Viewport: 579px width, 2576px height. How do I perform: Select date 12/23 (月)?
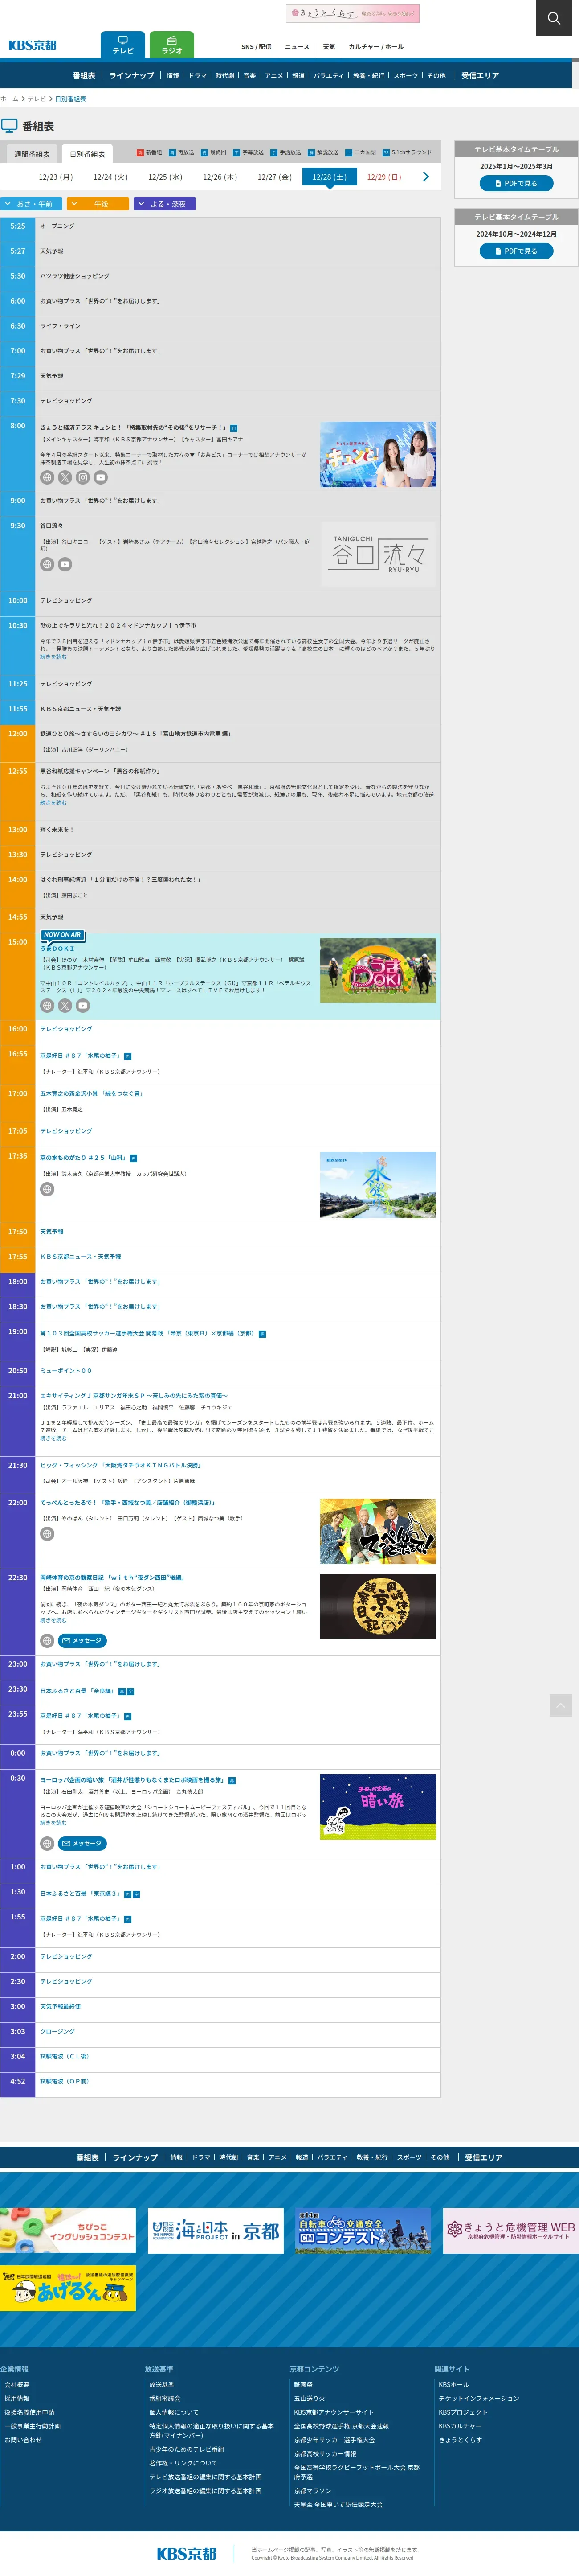pyautogui.click(x=56, y=177)
